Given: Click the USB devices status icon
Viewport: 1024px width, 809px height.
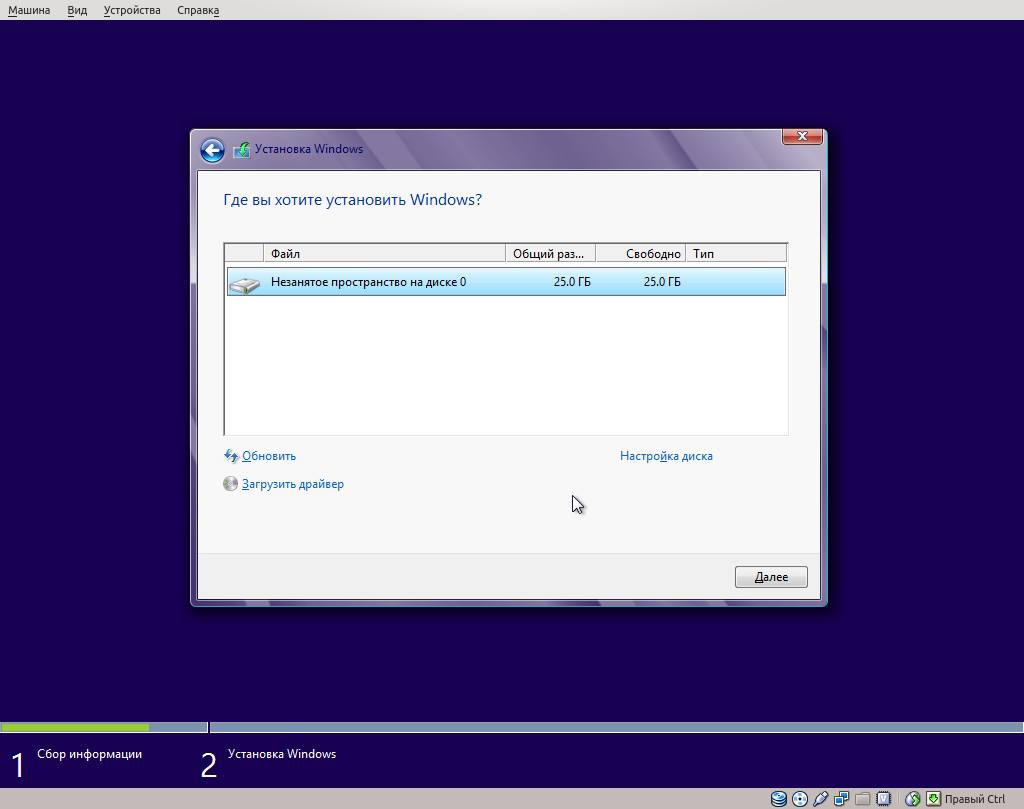Looking at the screenshot, I should 821,799.
